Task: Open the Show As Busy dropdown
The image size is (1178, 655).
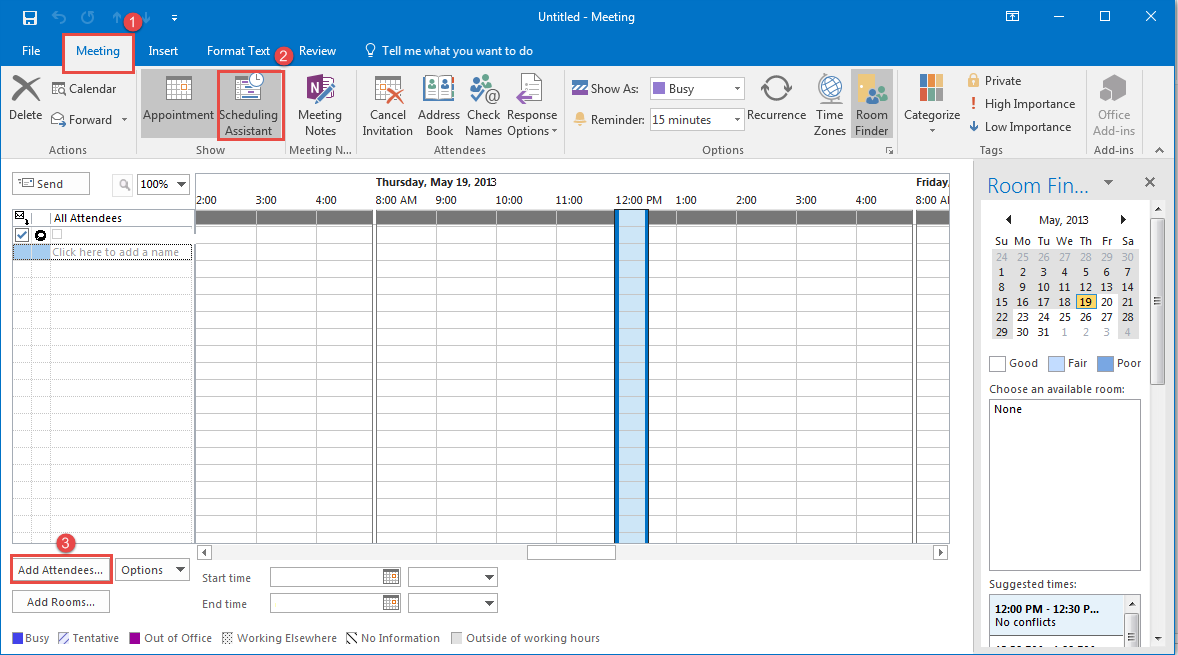Action: (x=737, y=89)
